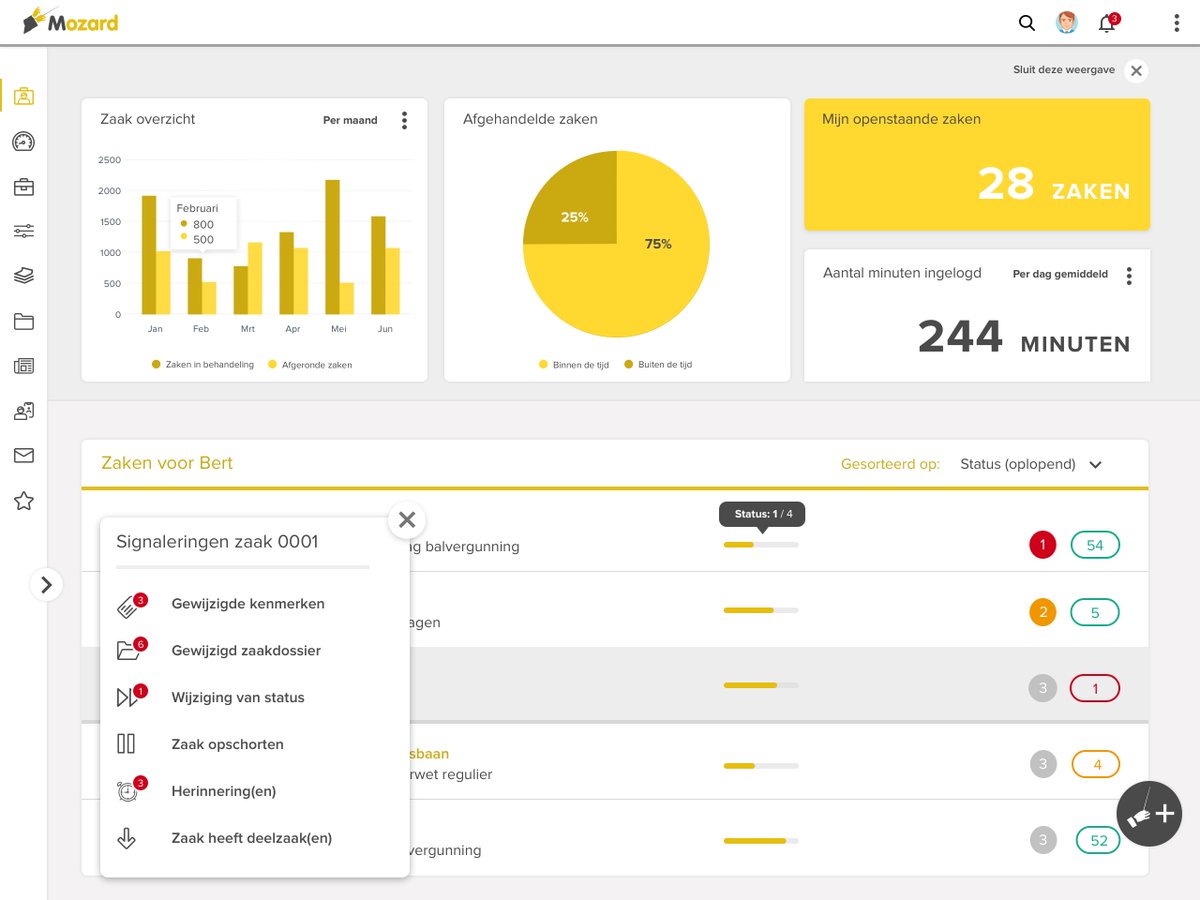Select 'Wijziging van status' menu entry
This screenshot has height=900, width=1200.
pyautogui.click(x=238, y=698)
